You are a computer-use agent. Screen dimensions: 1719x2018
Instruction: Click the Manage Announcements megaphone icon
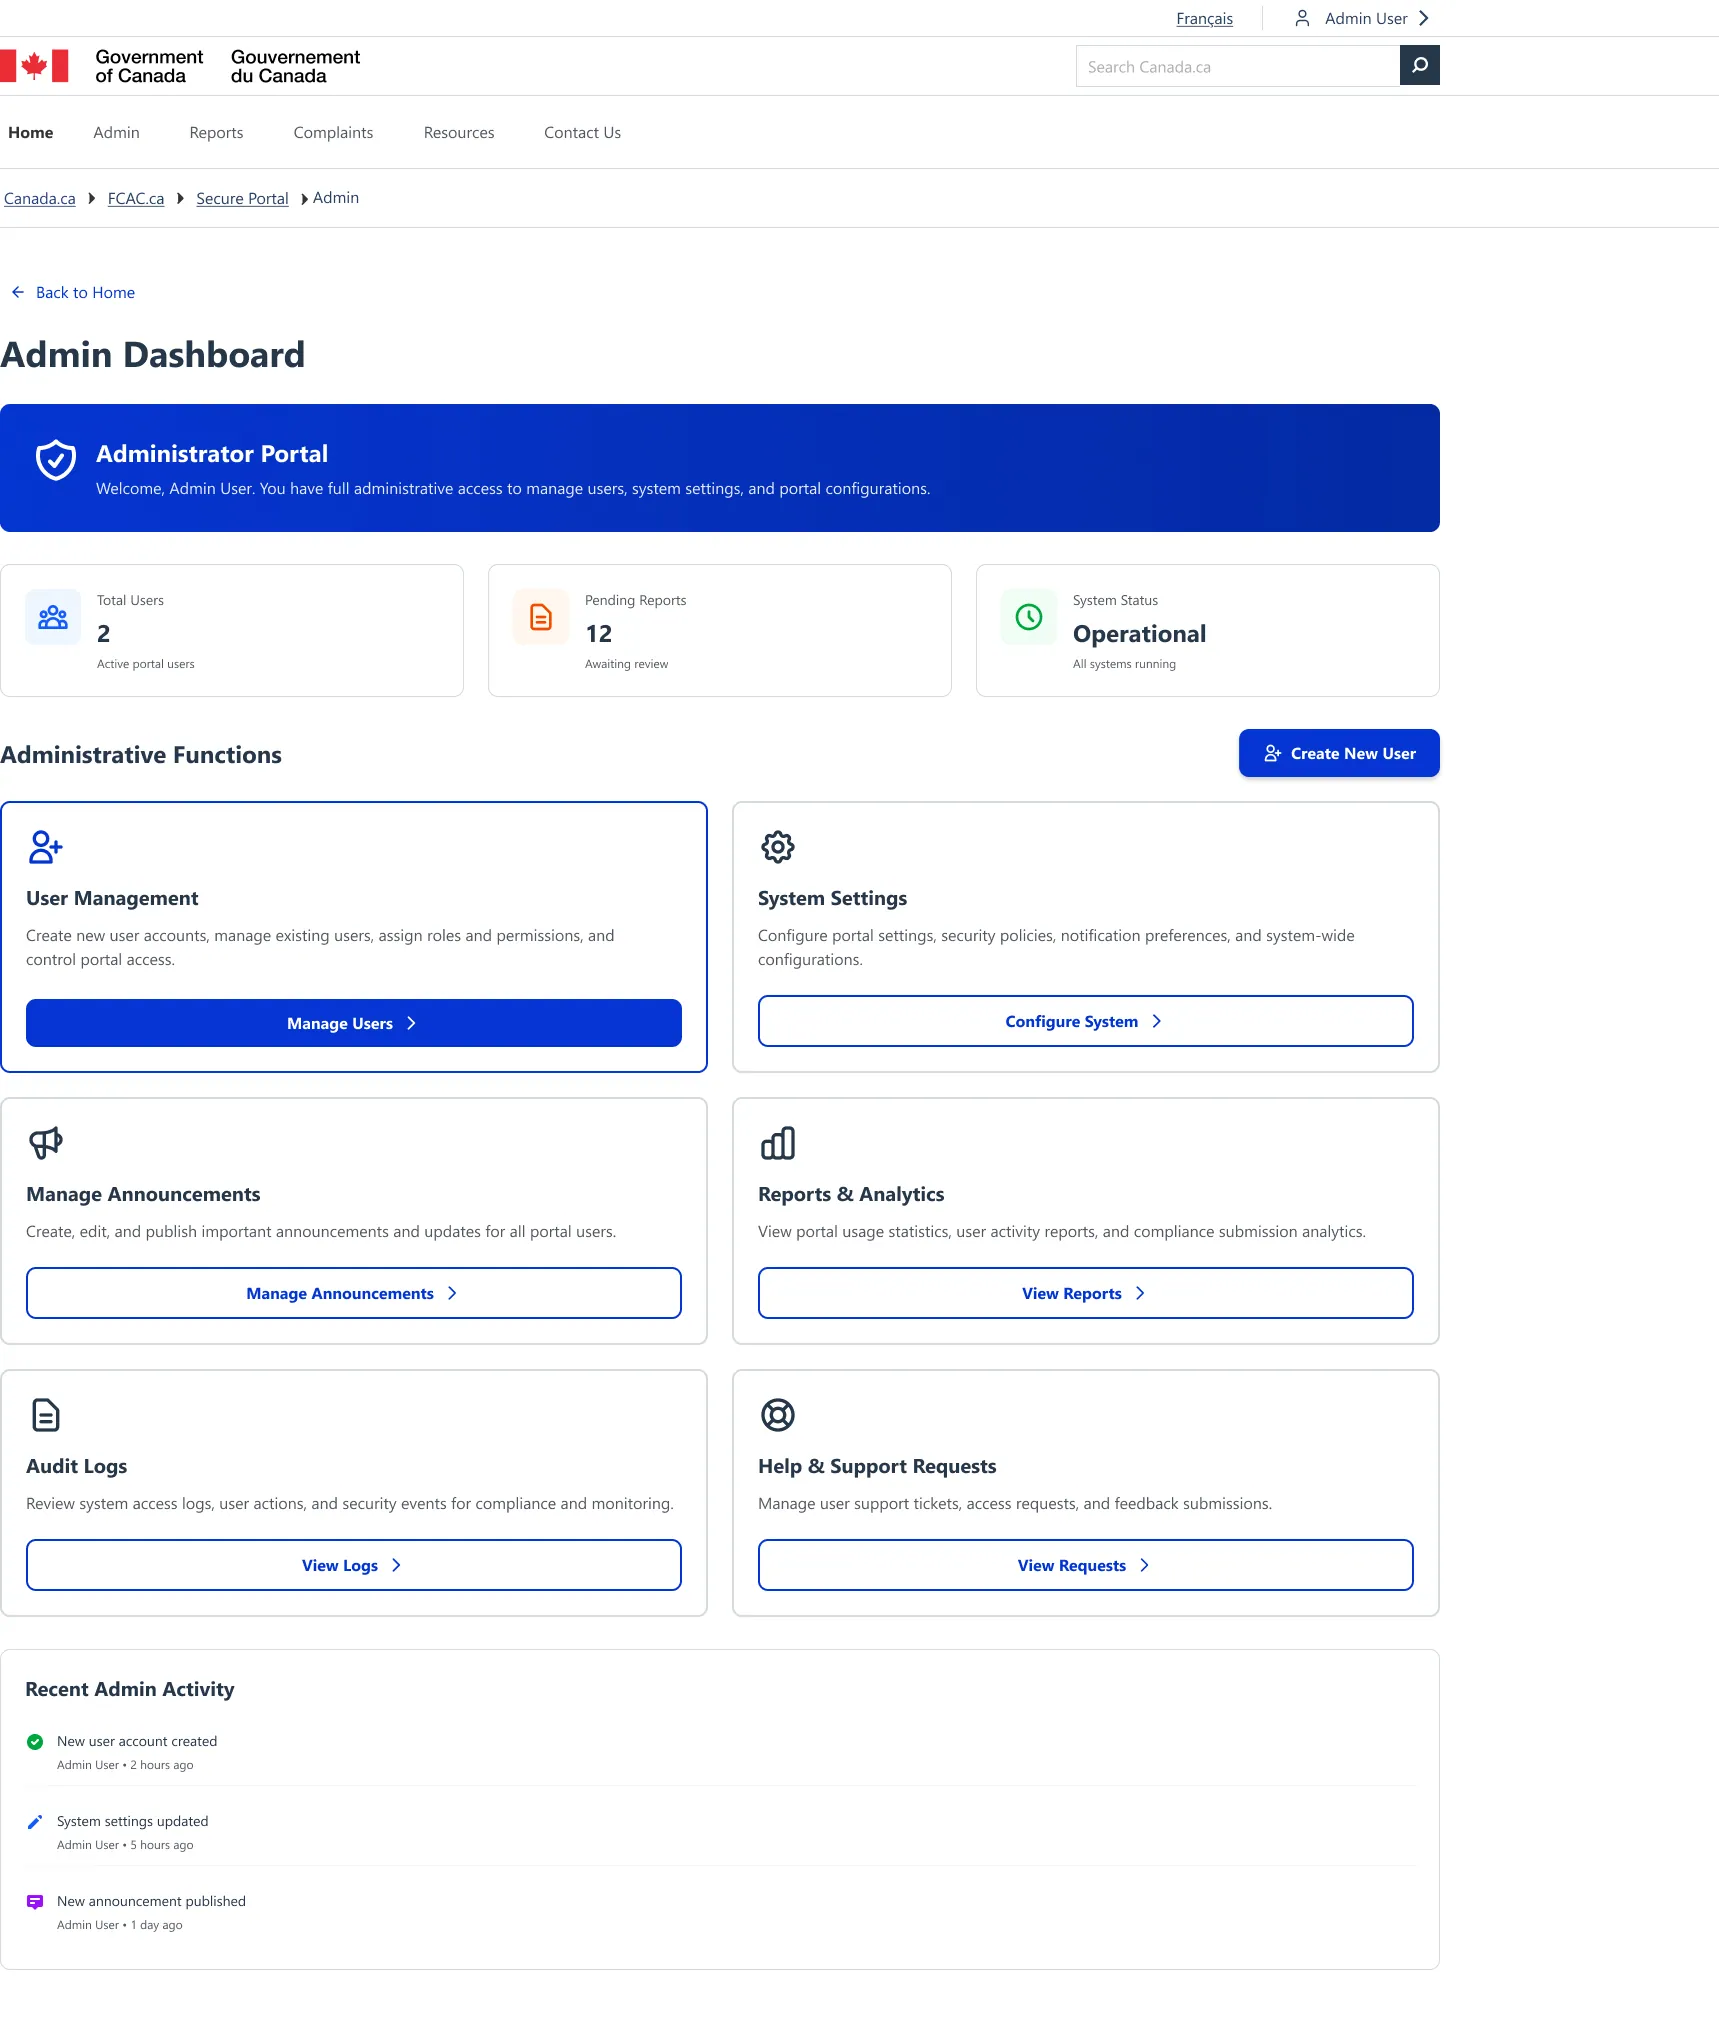point(46,1143)
